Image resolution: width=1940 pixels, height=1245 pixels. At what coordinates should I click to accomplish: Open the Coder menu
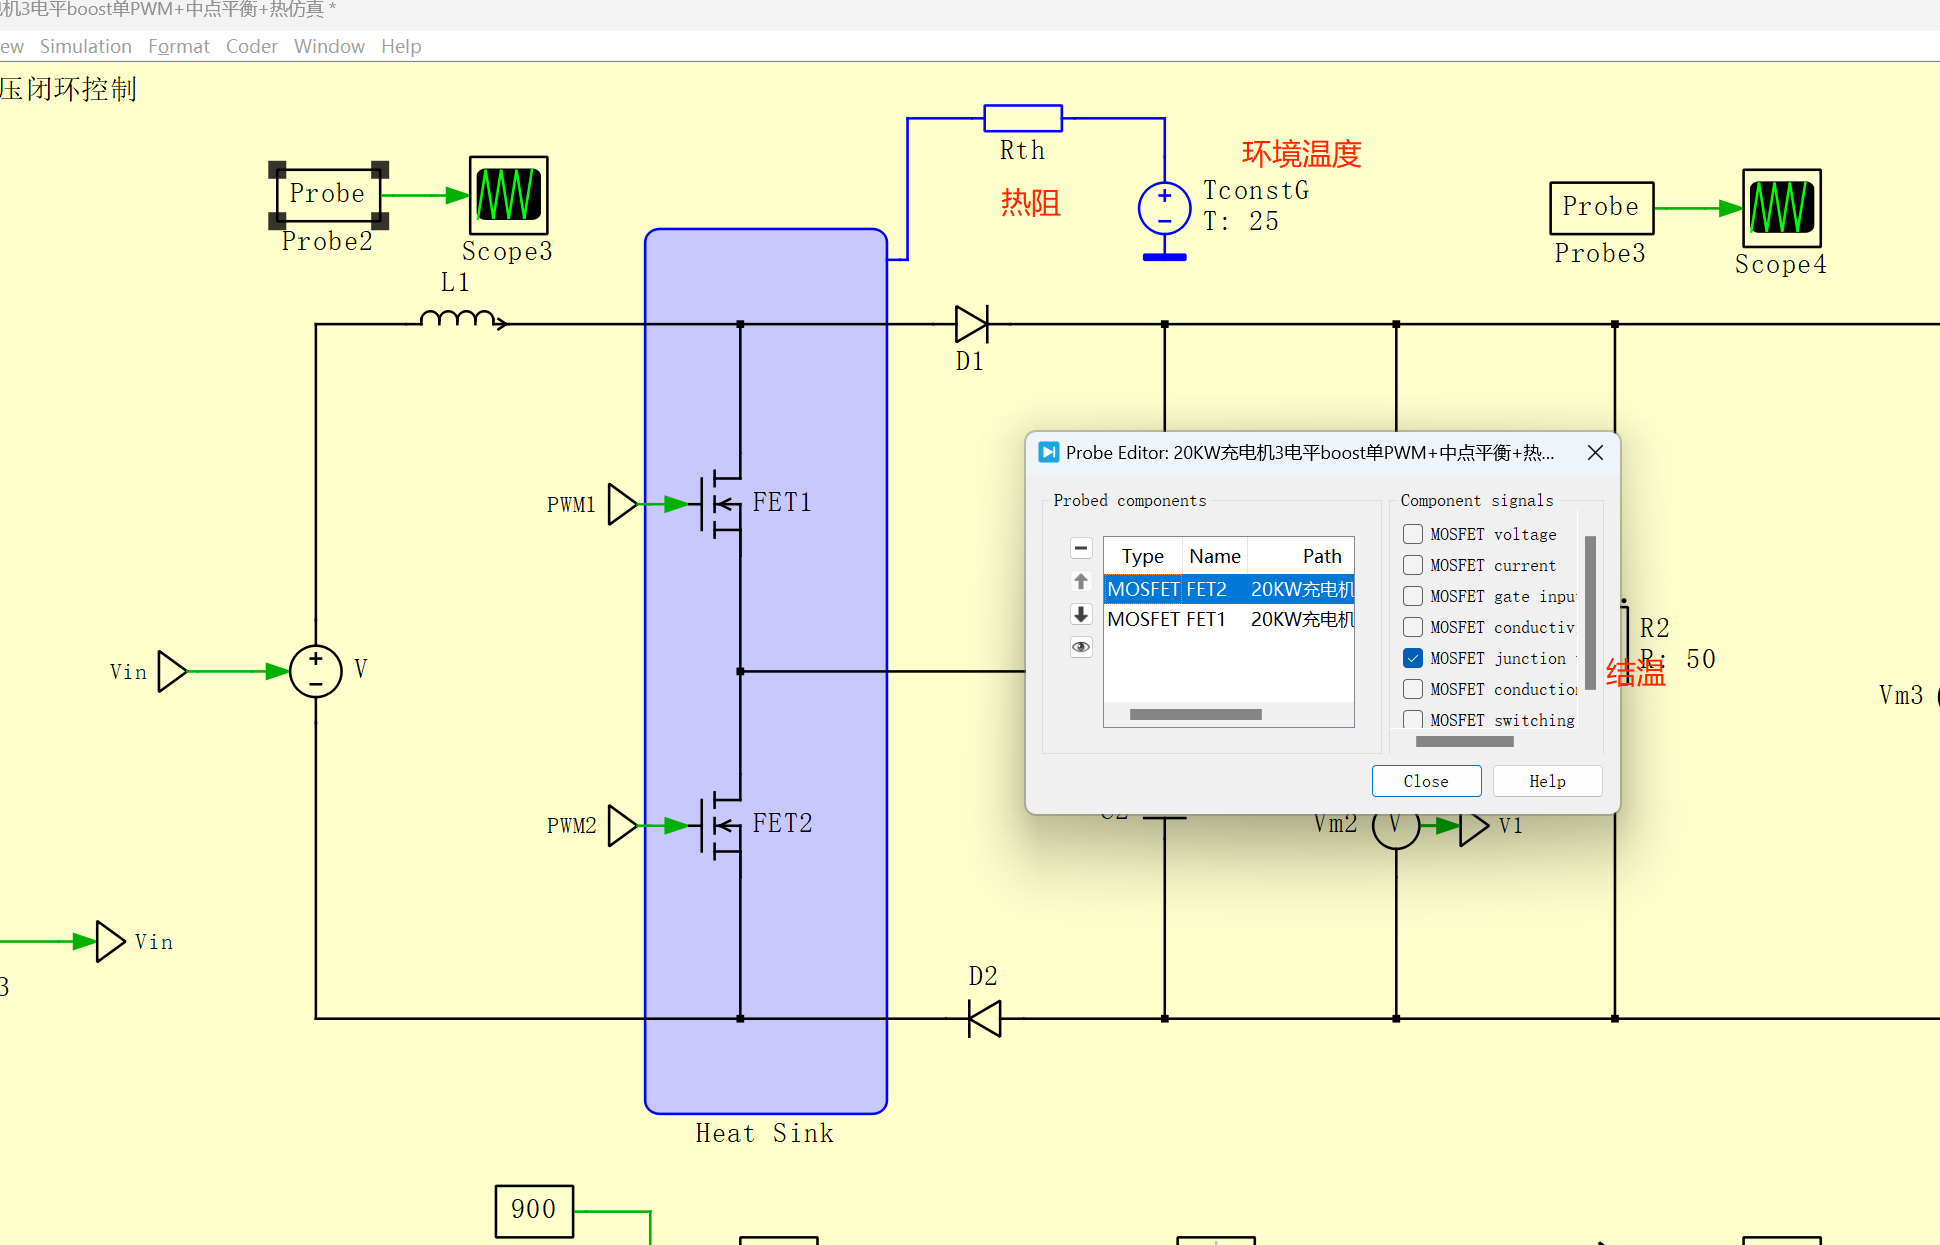pyautogui.click(x=251, y=46)
